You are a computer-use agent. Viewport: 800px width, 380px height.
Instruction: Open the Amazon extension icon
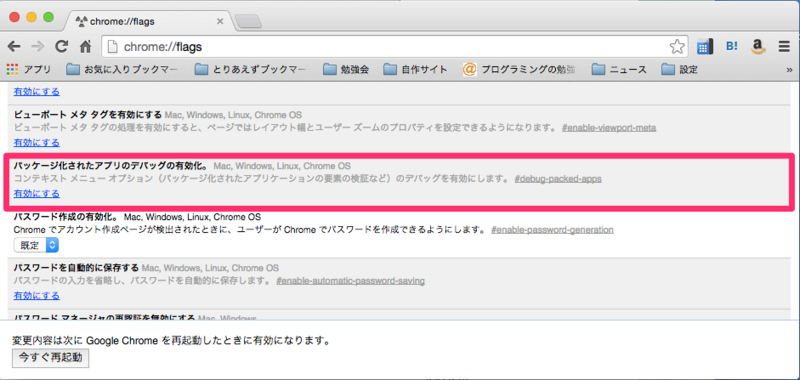(758, 47)
